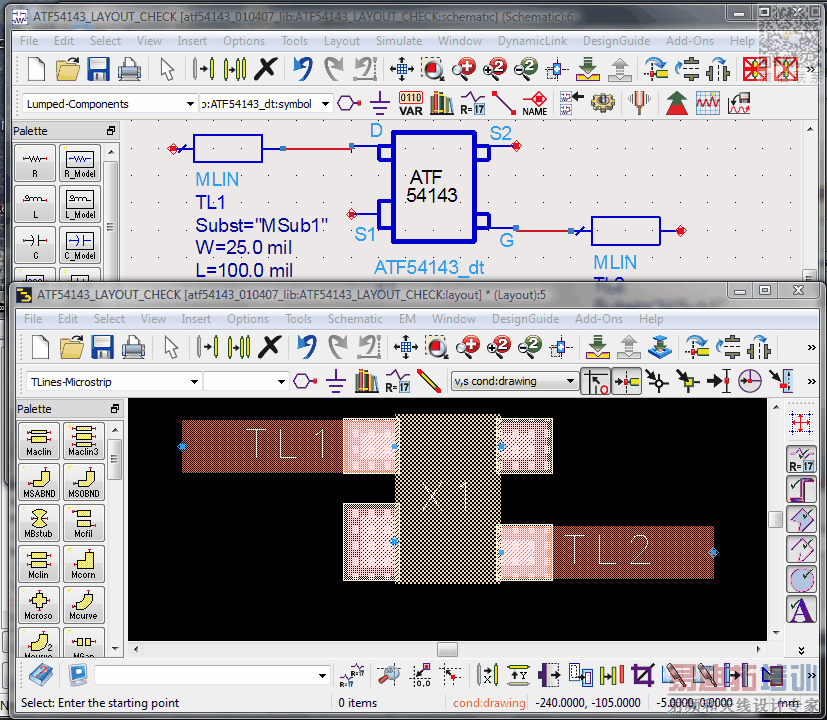Click Layout horizontal scrollbar thumb

447,649
